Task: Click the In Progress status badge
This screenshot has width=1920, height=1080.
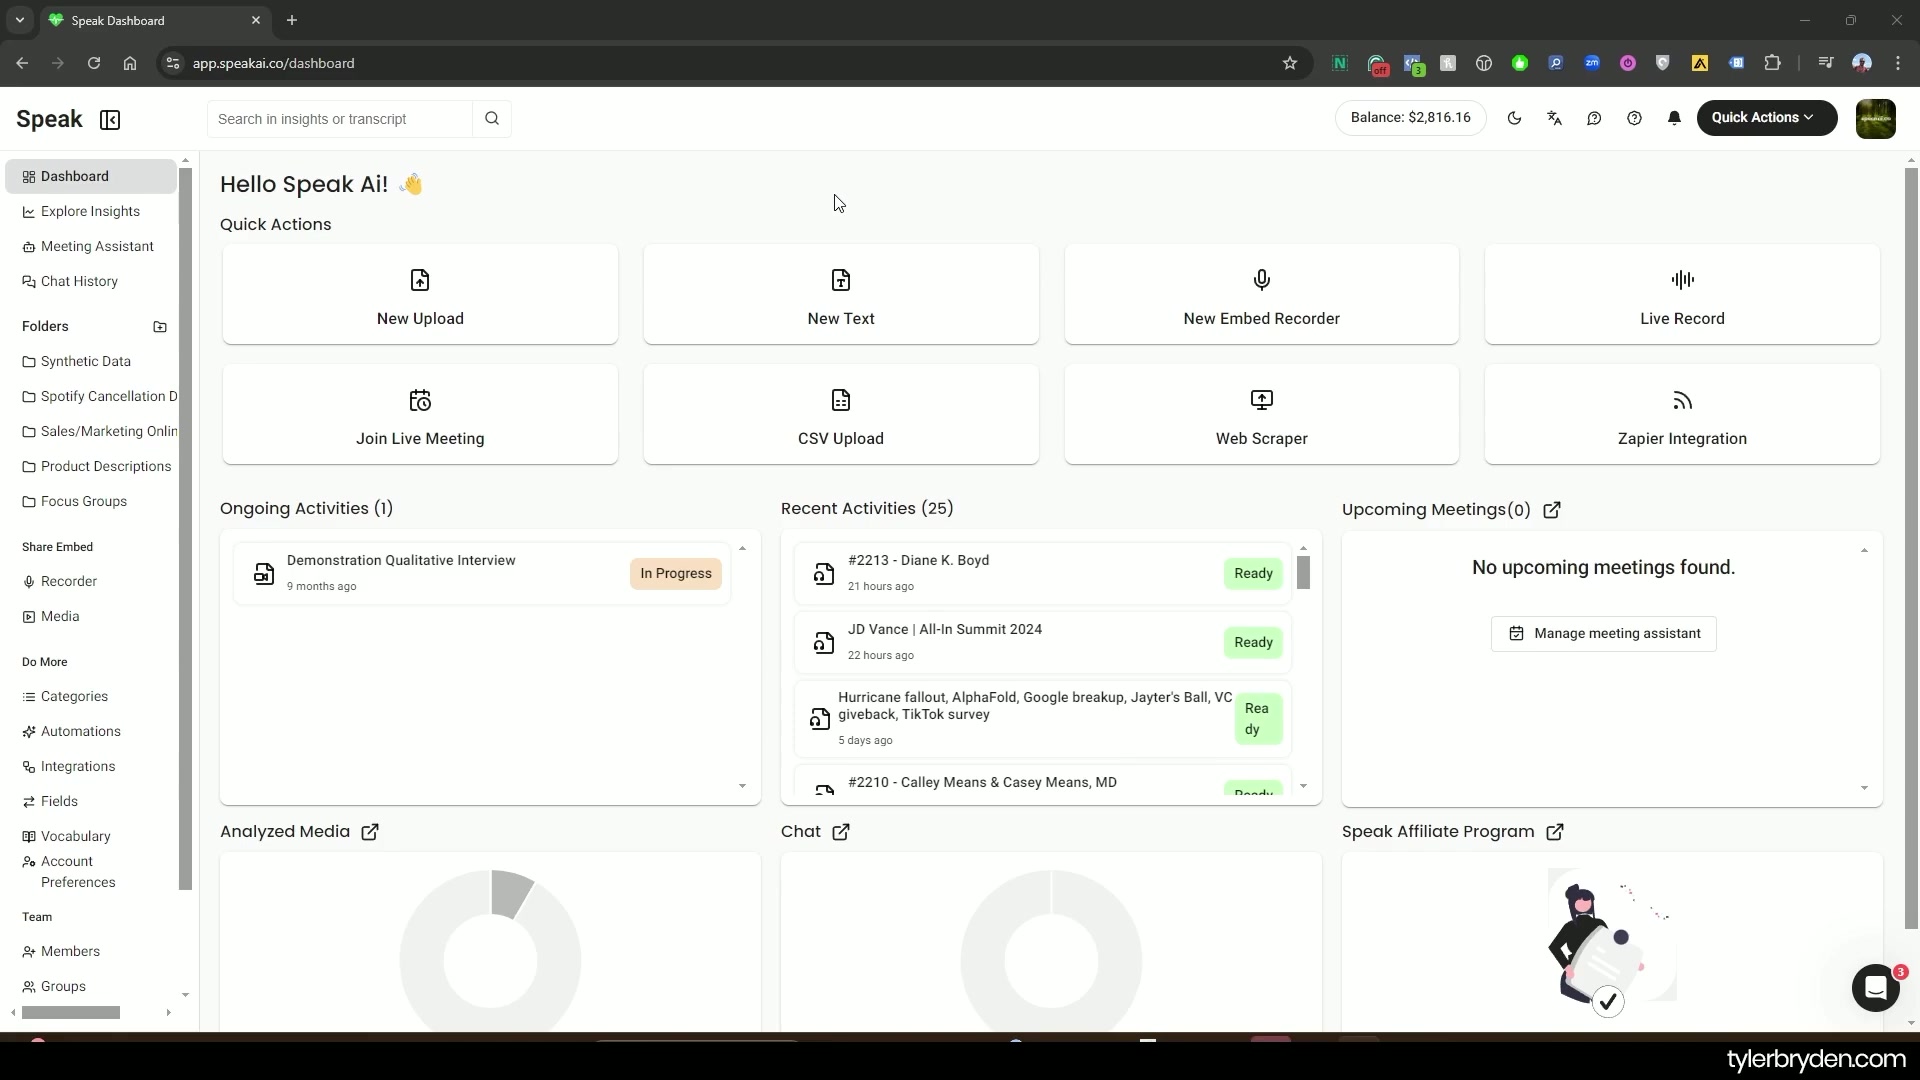Action: pyautogui.click(x=676, y=573)
